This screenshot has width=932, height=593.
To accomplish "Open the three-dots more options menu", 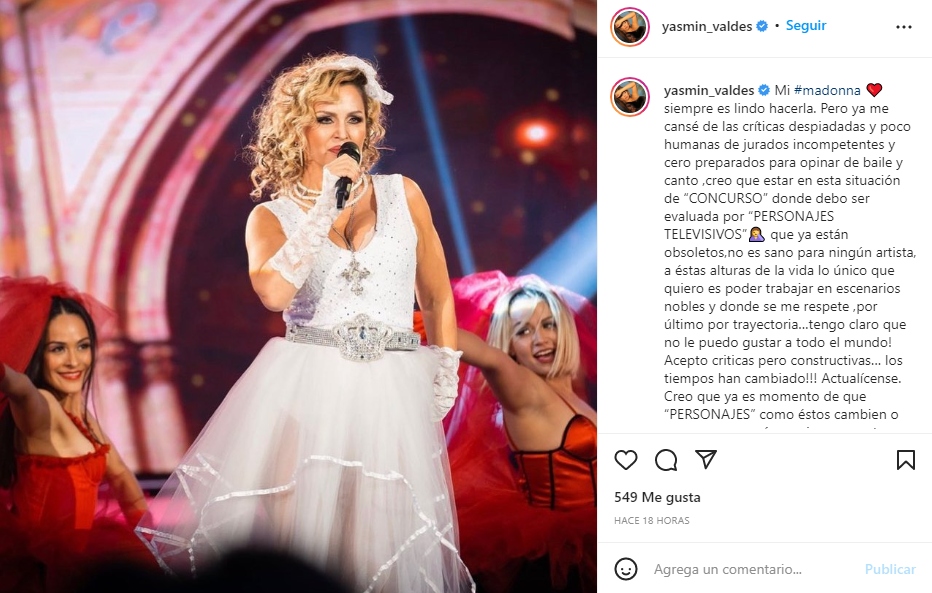I will (x=903, y=27).
